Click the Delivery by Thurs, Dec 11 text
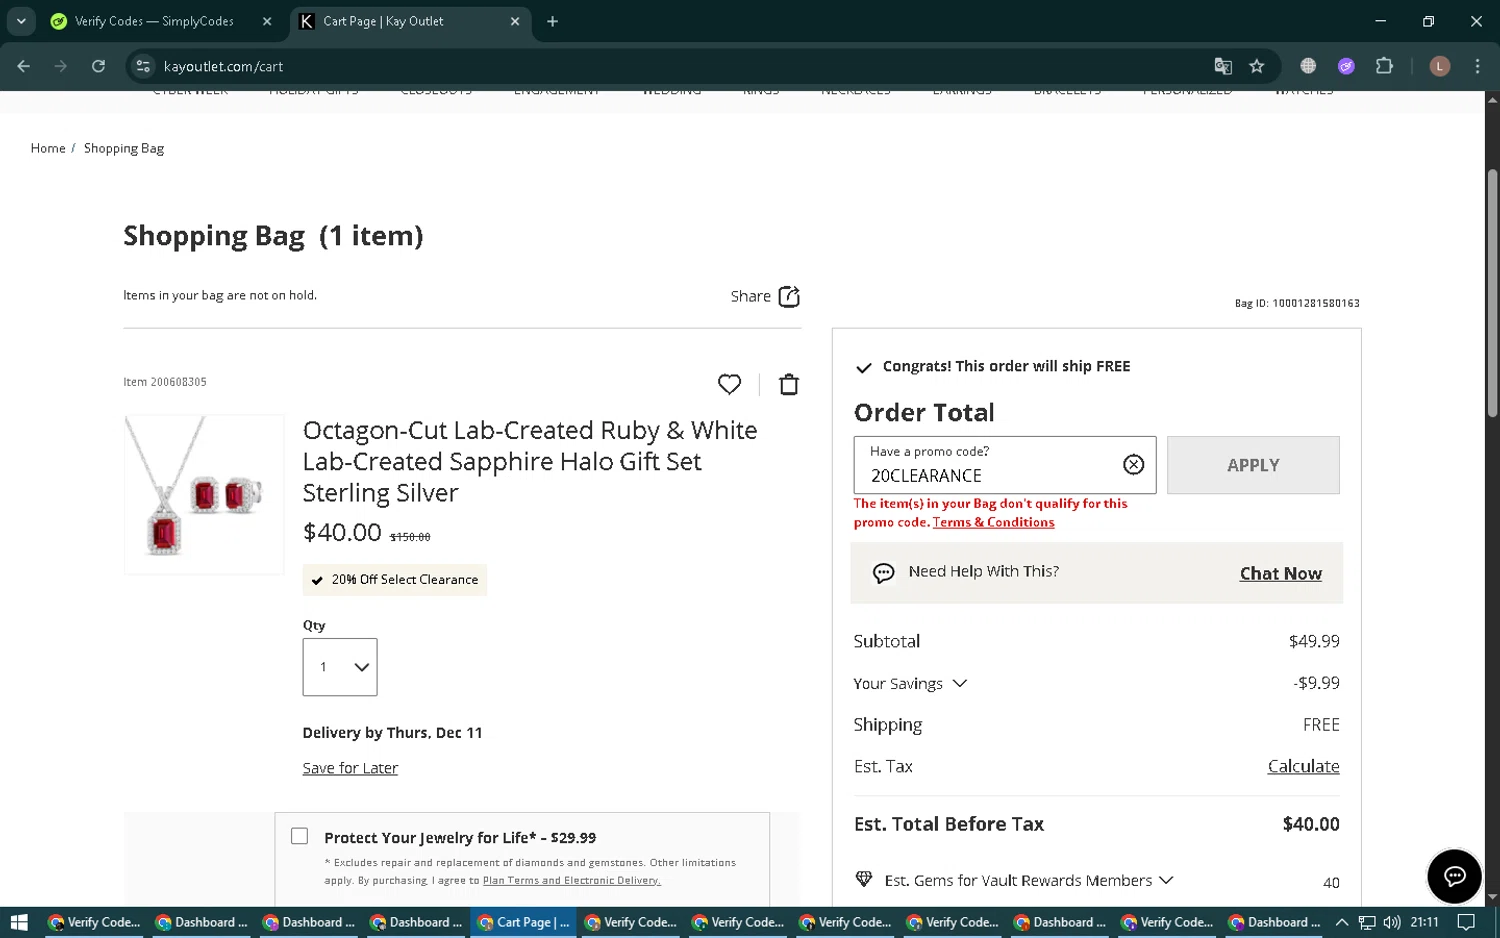 [x=392, y=733]
